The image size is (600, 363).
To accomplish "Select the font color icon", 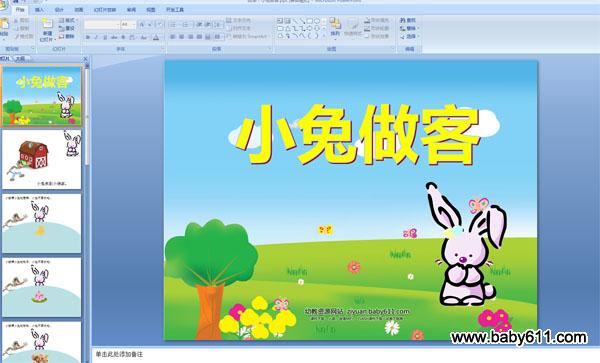I will (156, 37).
